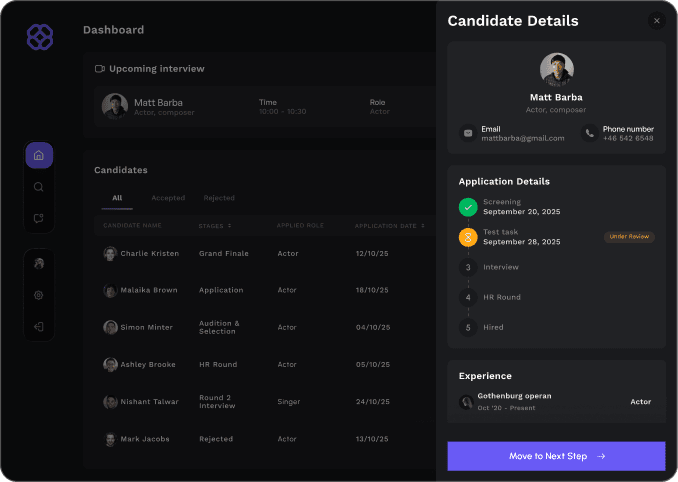Click Mark Jacobs' avatar
This screenshot has height=482, width=678.
coord(110,439)
